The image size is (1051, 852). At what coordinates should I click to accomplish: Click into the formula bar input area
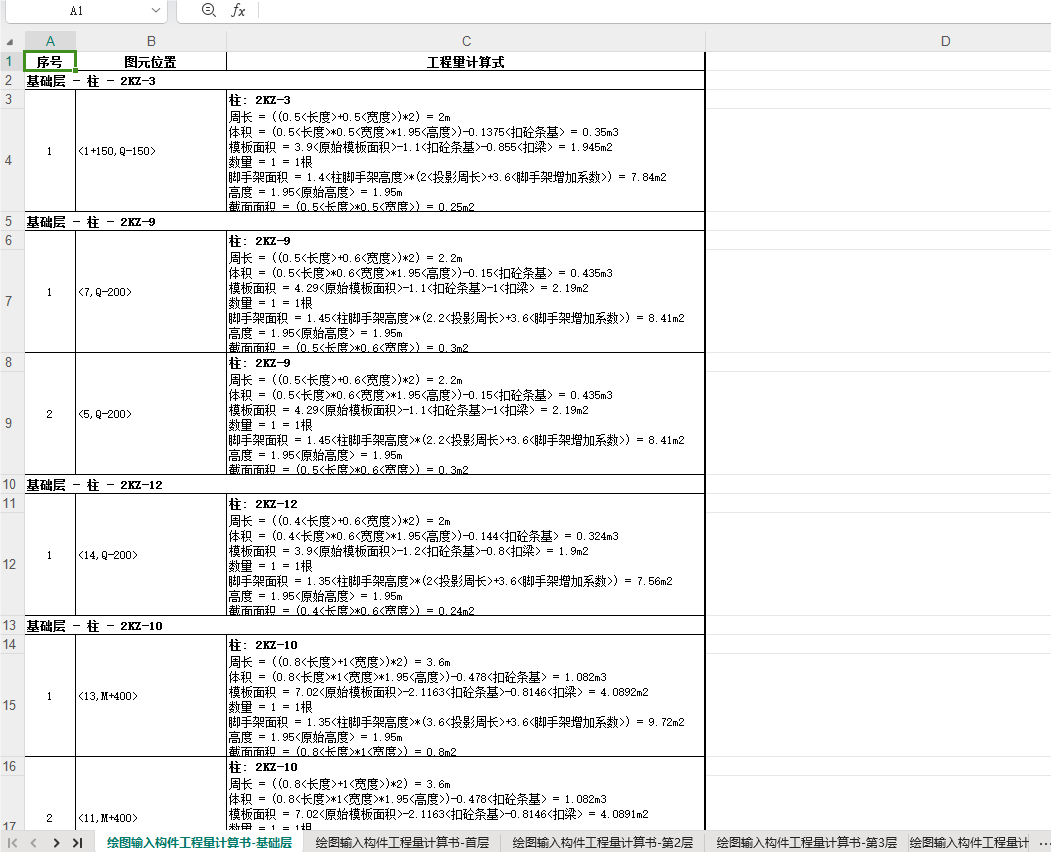click(x=654, y=10)
